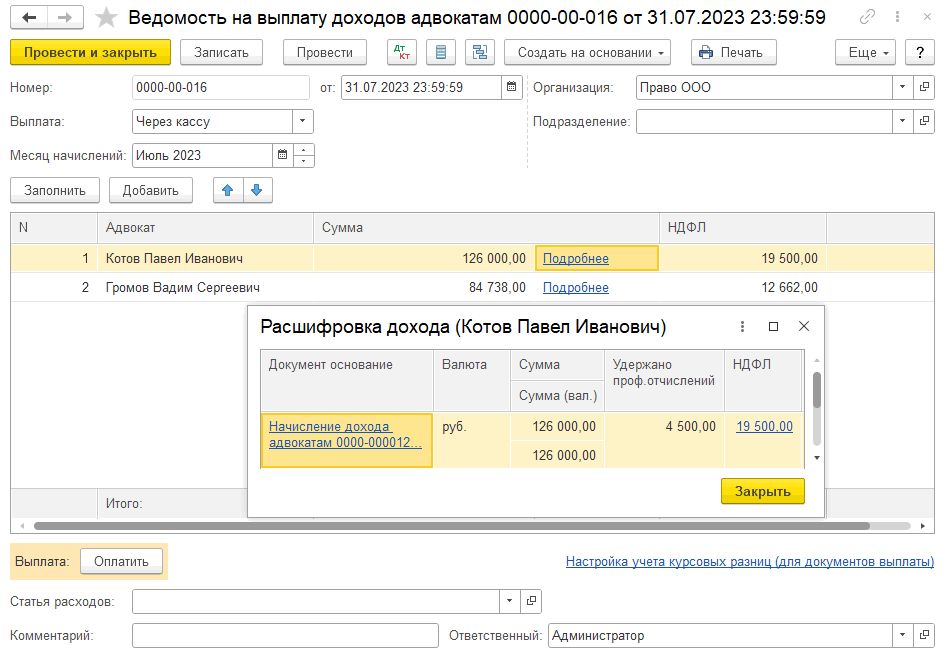Open Настройка учета курсовых разниц link
This screenshot has width=951, height=657.
tap(749, 562)
